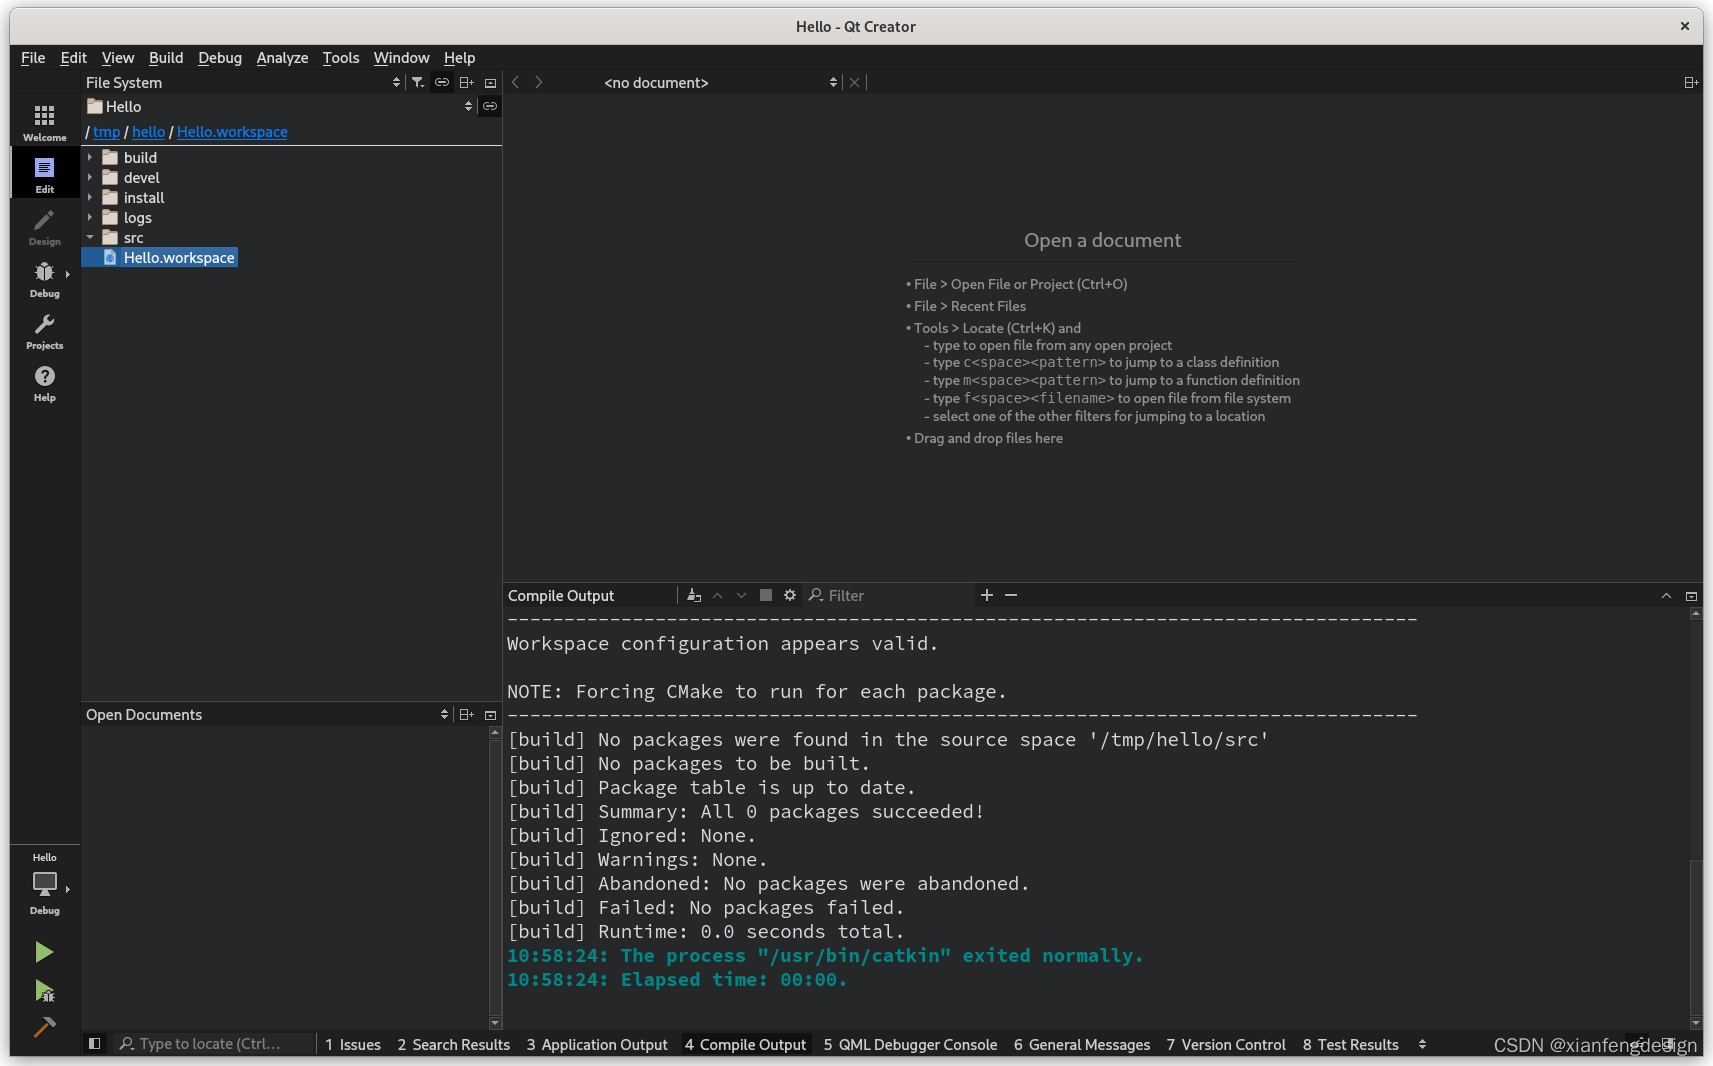Maximize the output pane with up arrow

point(1666,596)
